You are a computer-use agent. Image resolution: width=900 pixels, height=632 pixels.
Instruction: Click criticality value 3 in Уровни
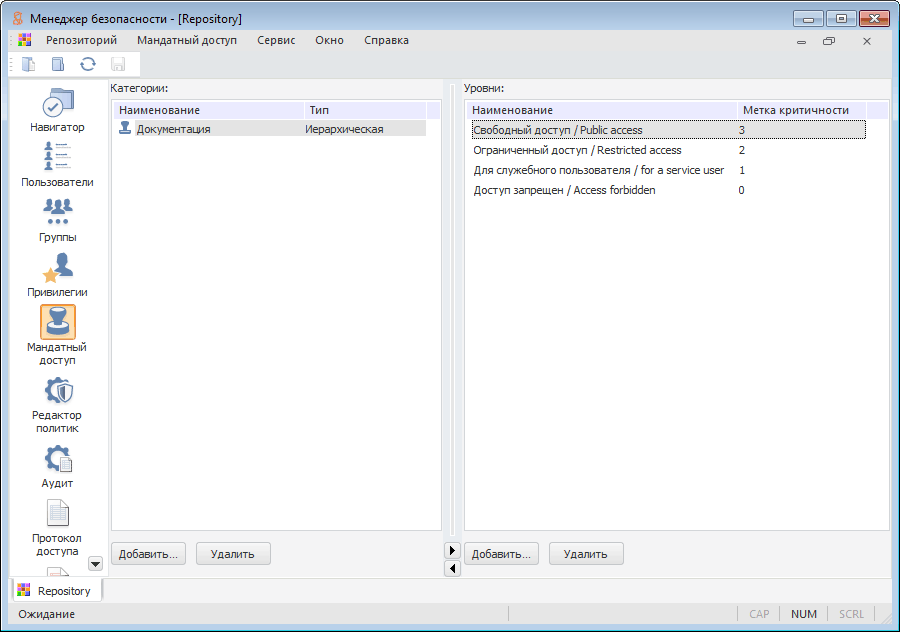click(x=742, y=130)
